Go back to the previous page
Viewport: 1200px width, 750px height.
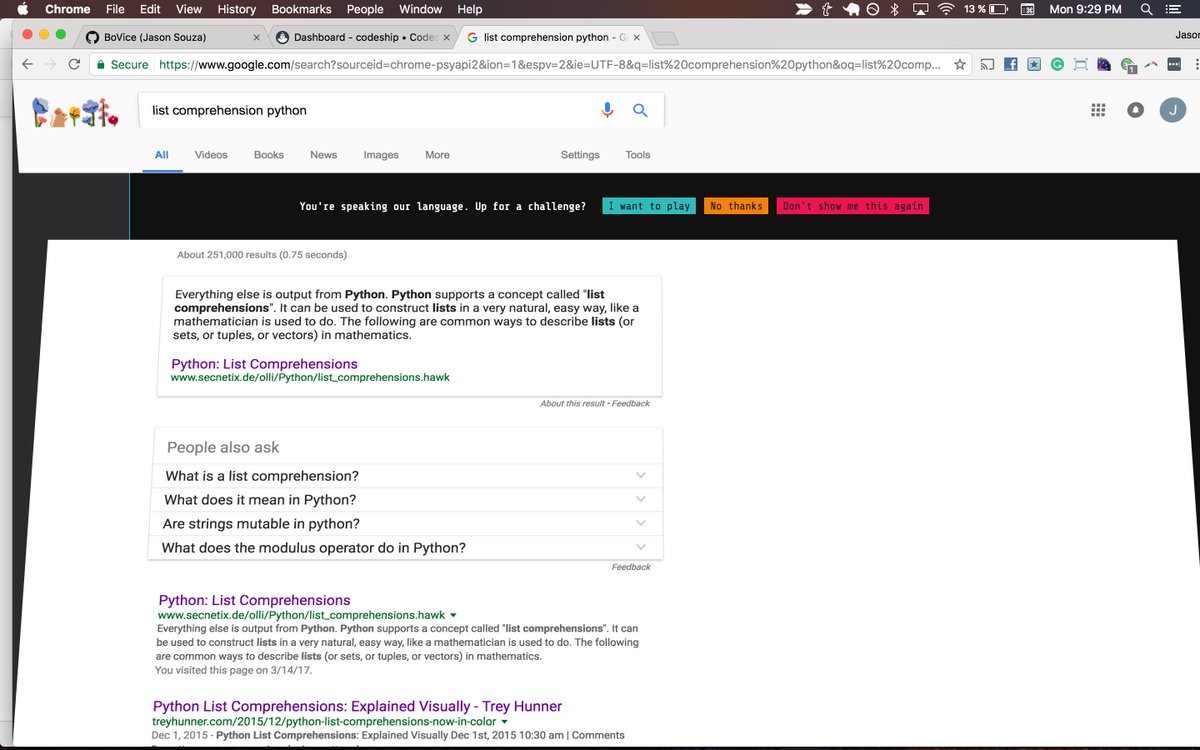click(27, 64)
